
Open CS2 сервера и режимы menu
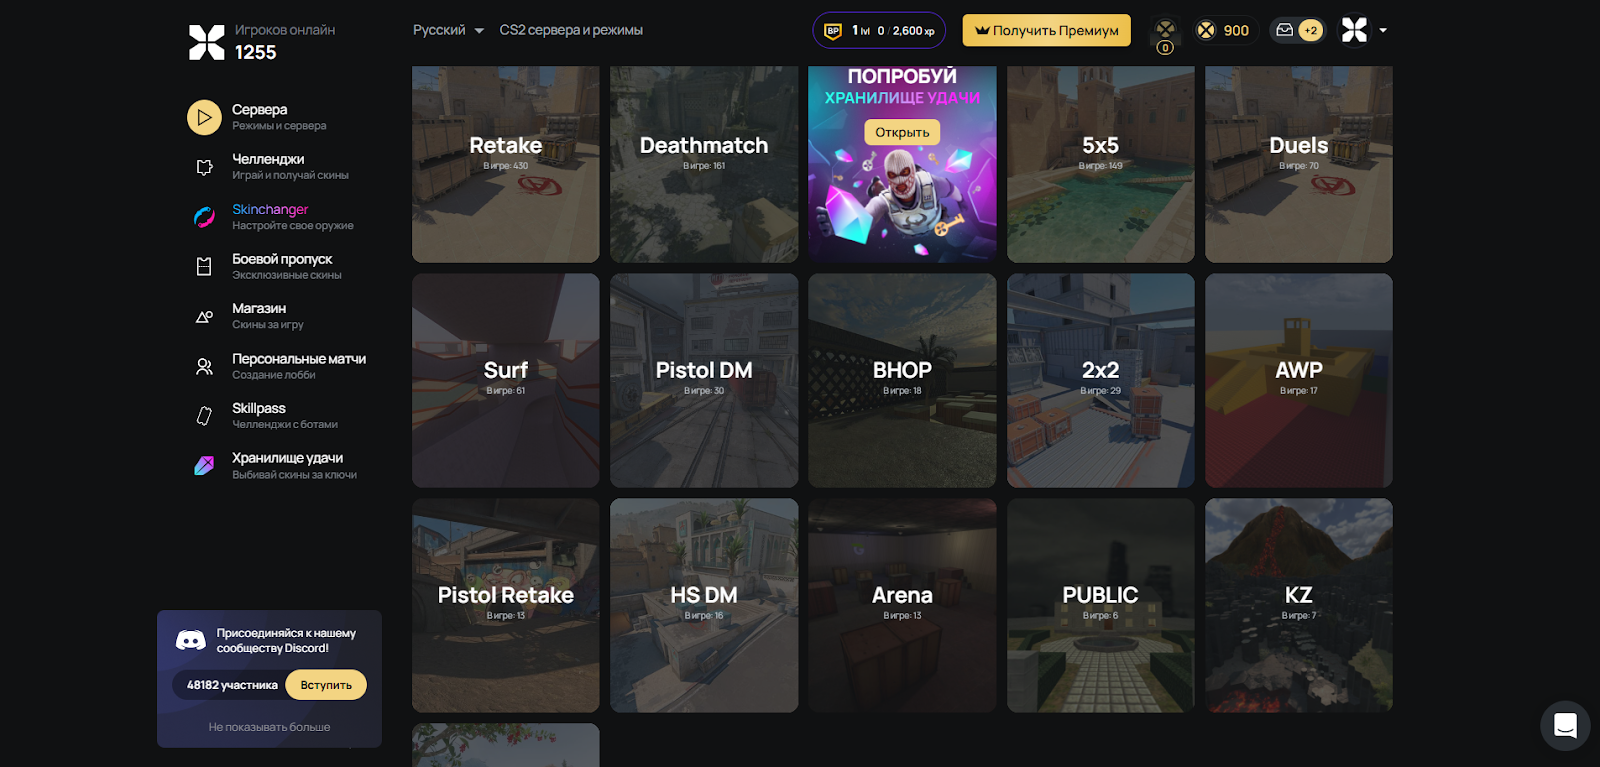pos(571,30)
